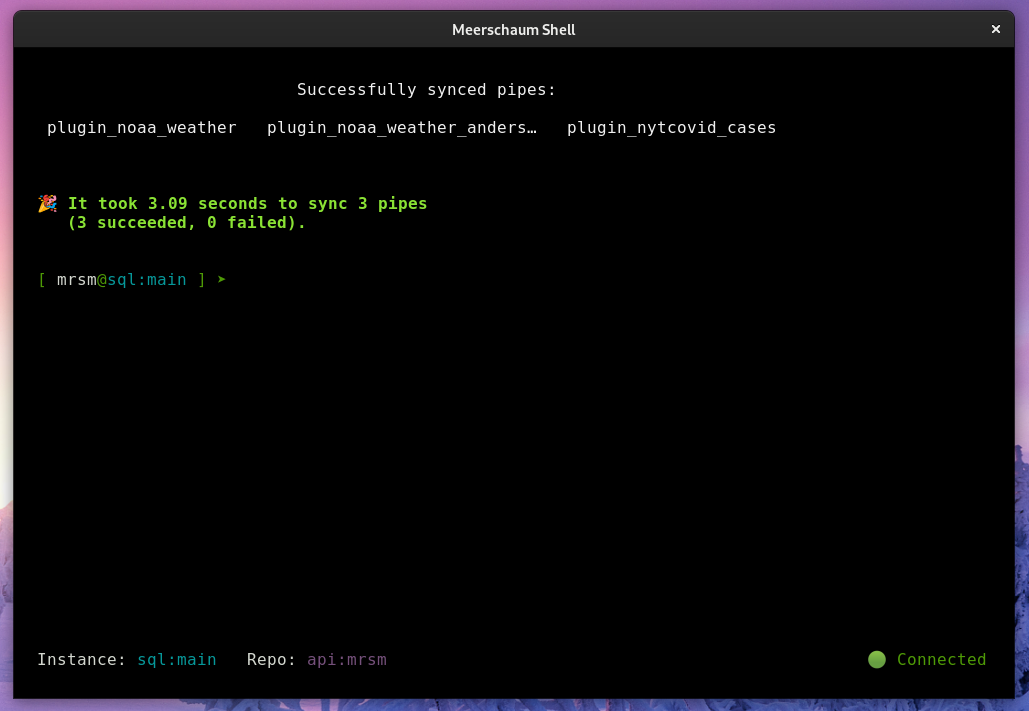Click the plugin_noaa_weather_anders… pipe name
This screenshot has width=1029, height=711.
pos(402,127)
